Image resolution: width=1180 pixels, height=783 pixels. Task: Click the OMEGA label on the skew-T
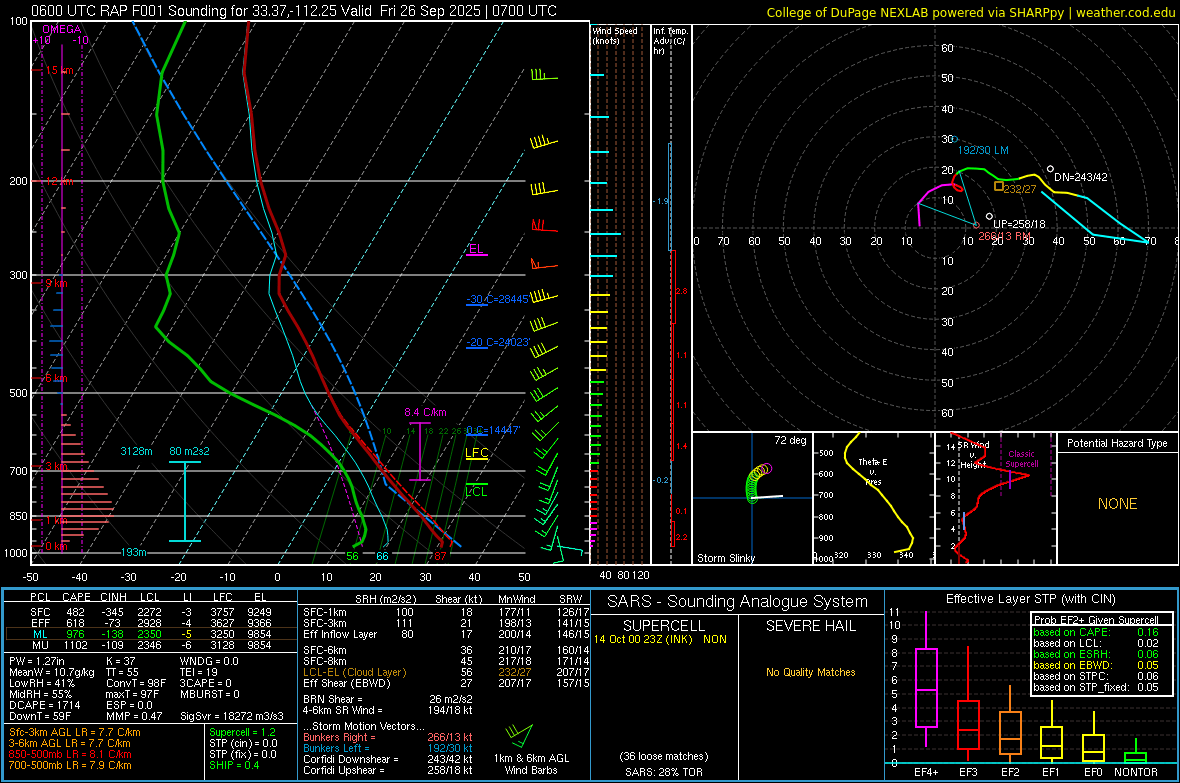61,29
